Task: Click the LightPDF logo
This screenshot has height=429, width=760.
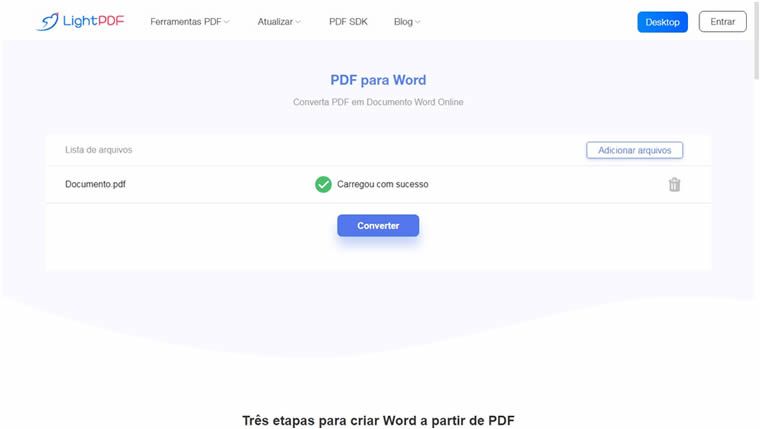Action: [80, 21]
